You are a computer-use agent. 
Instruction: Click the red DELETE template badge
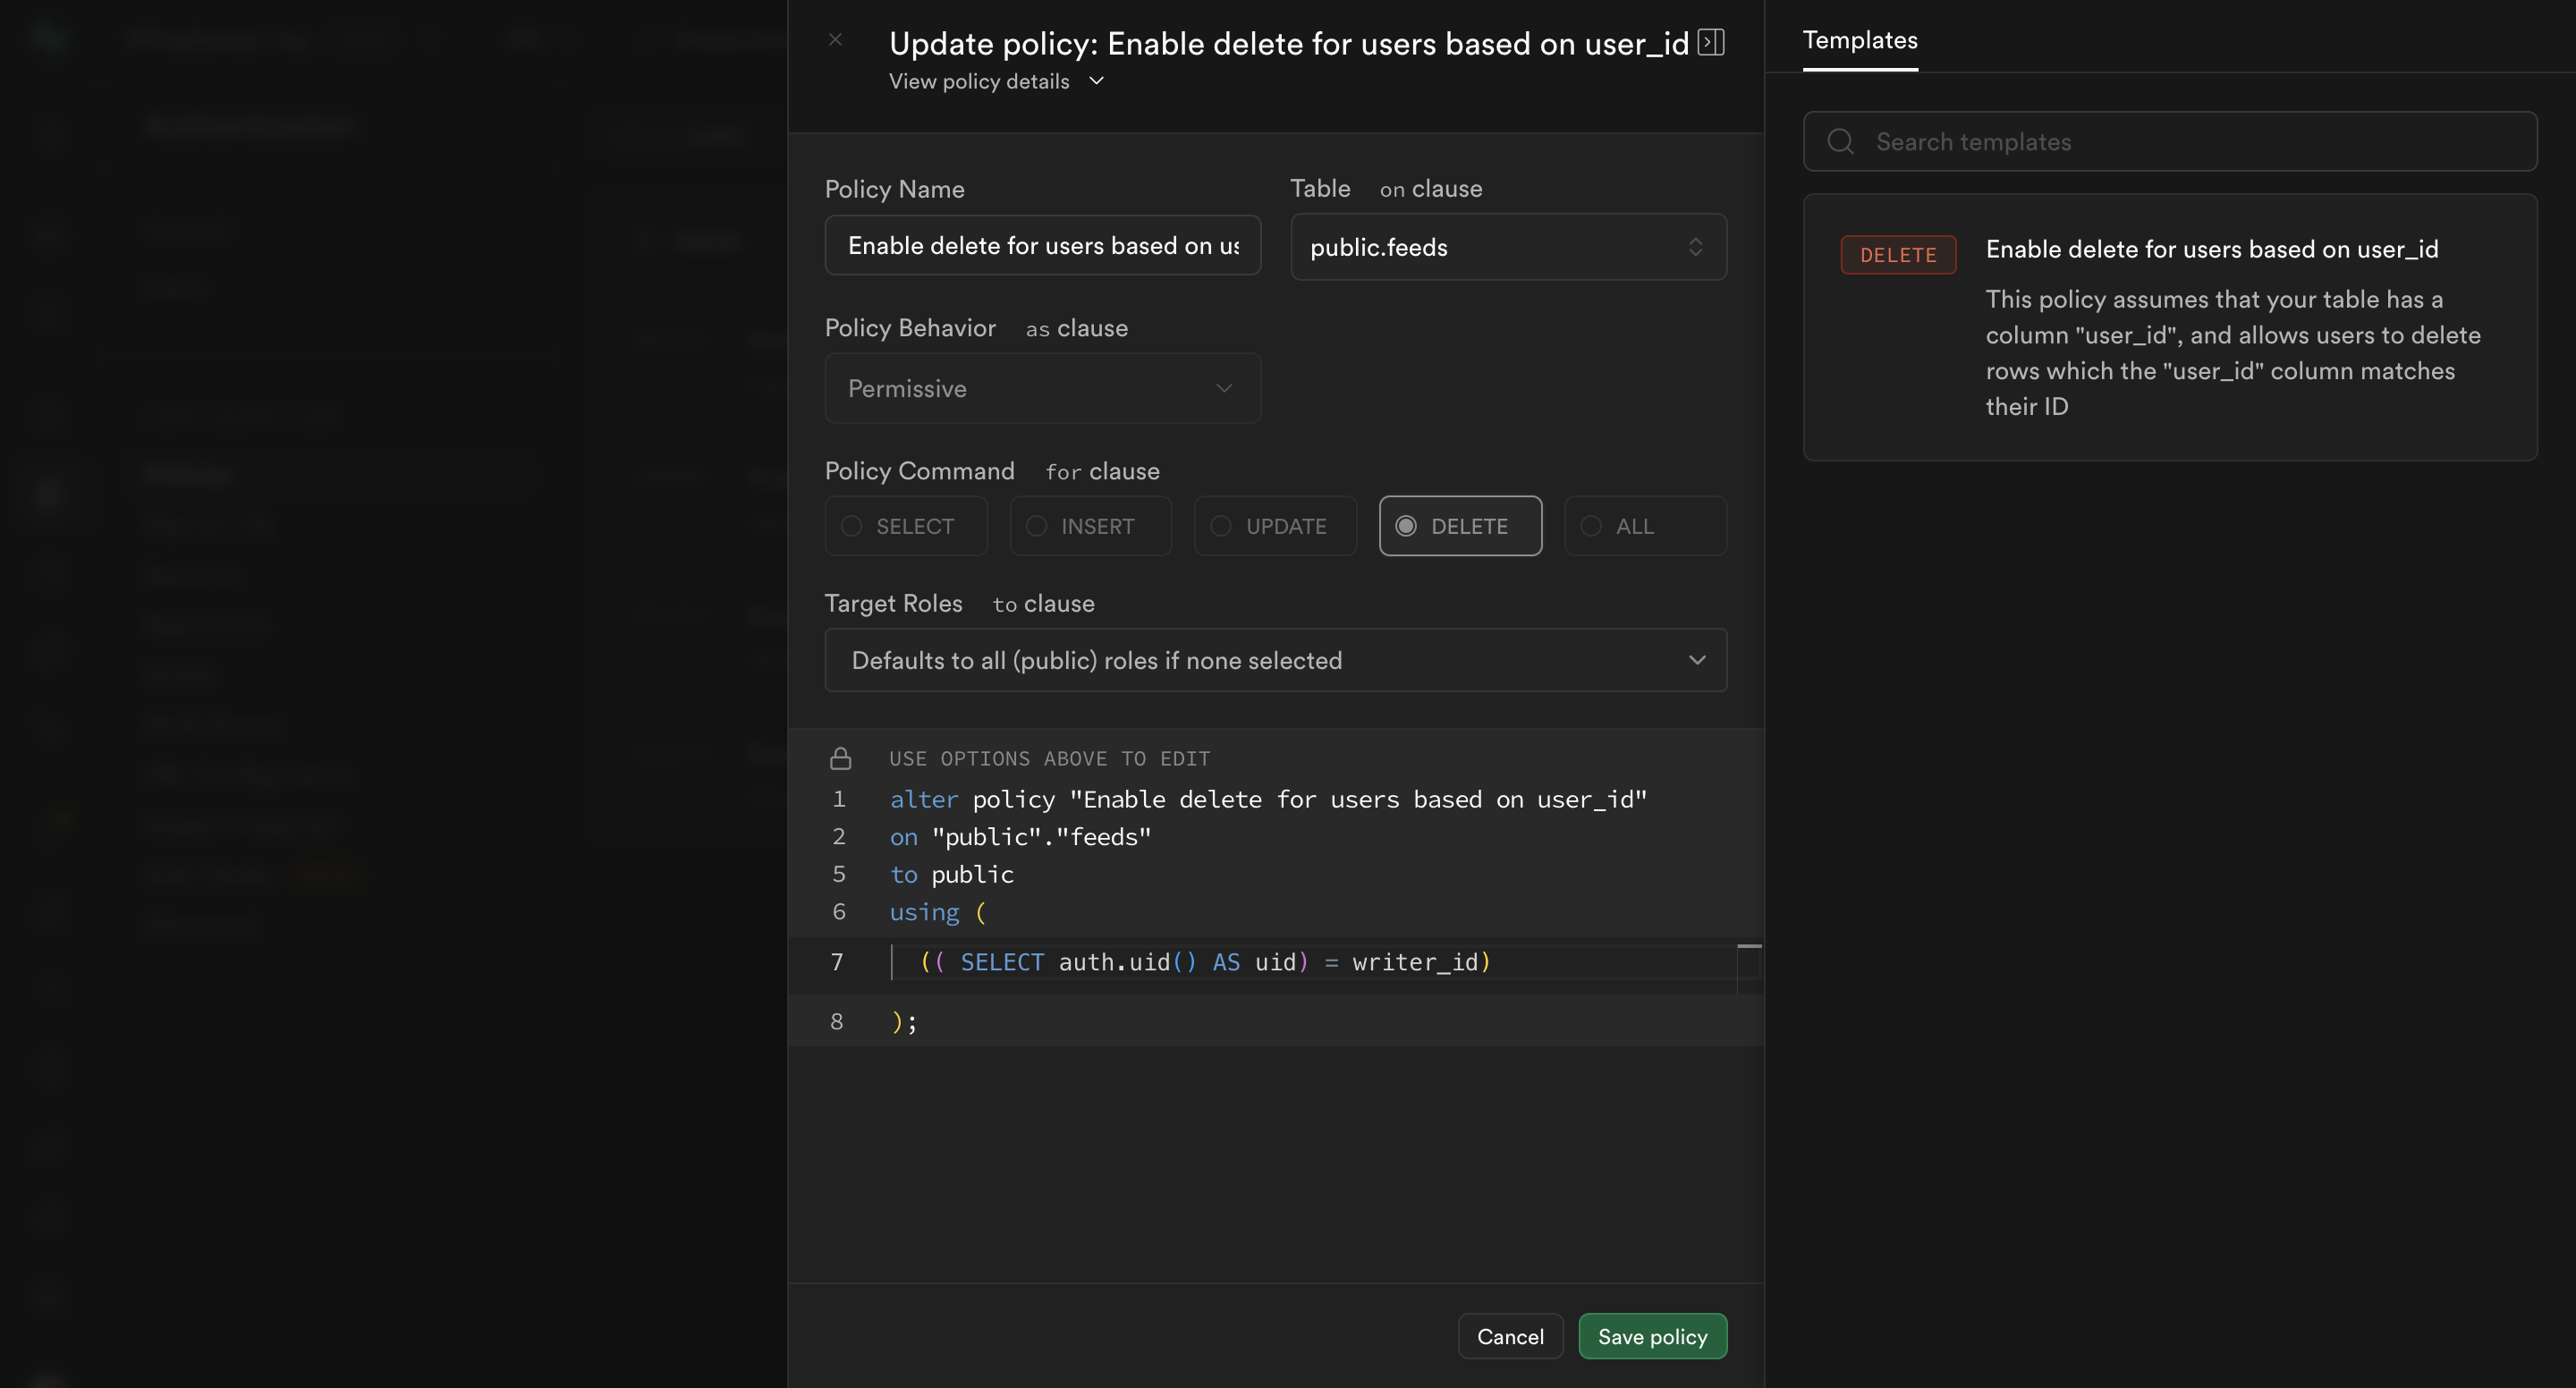[1897, 255]
